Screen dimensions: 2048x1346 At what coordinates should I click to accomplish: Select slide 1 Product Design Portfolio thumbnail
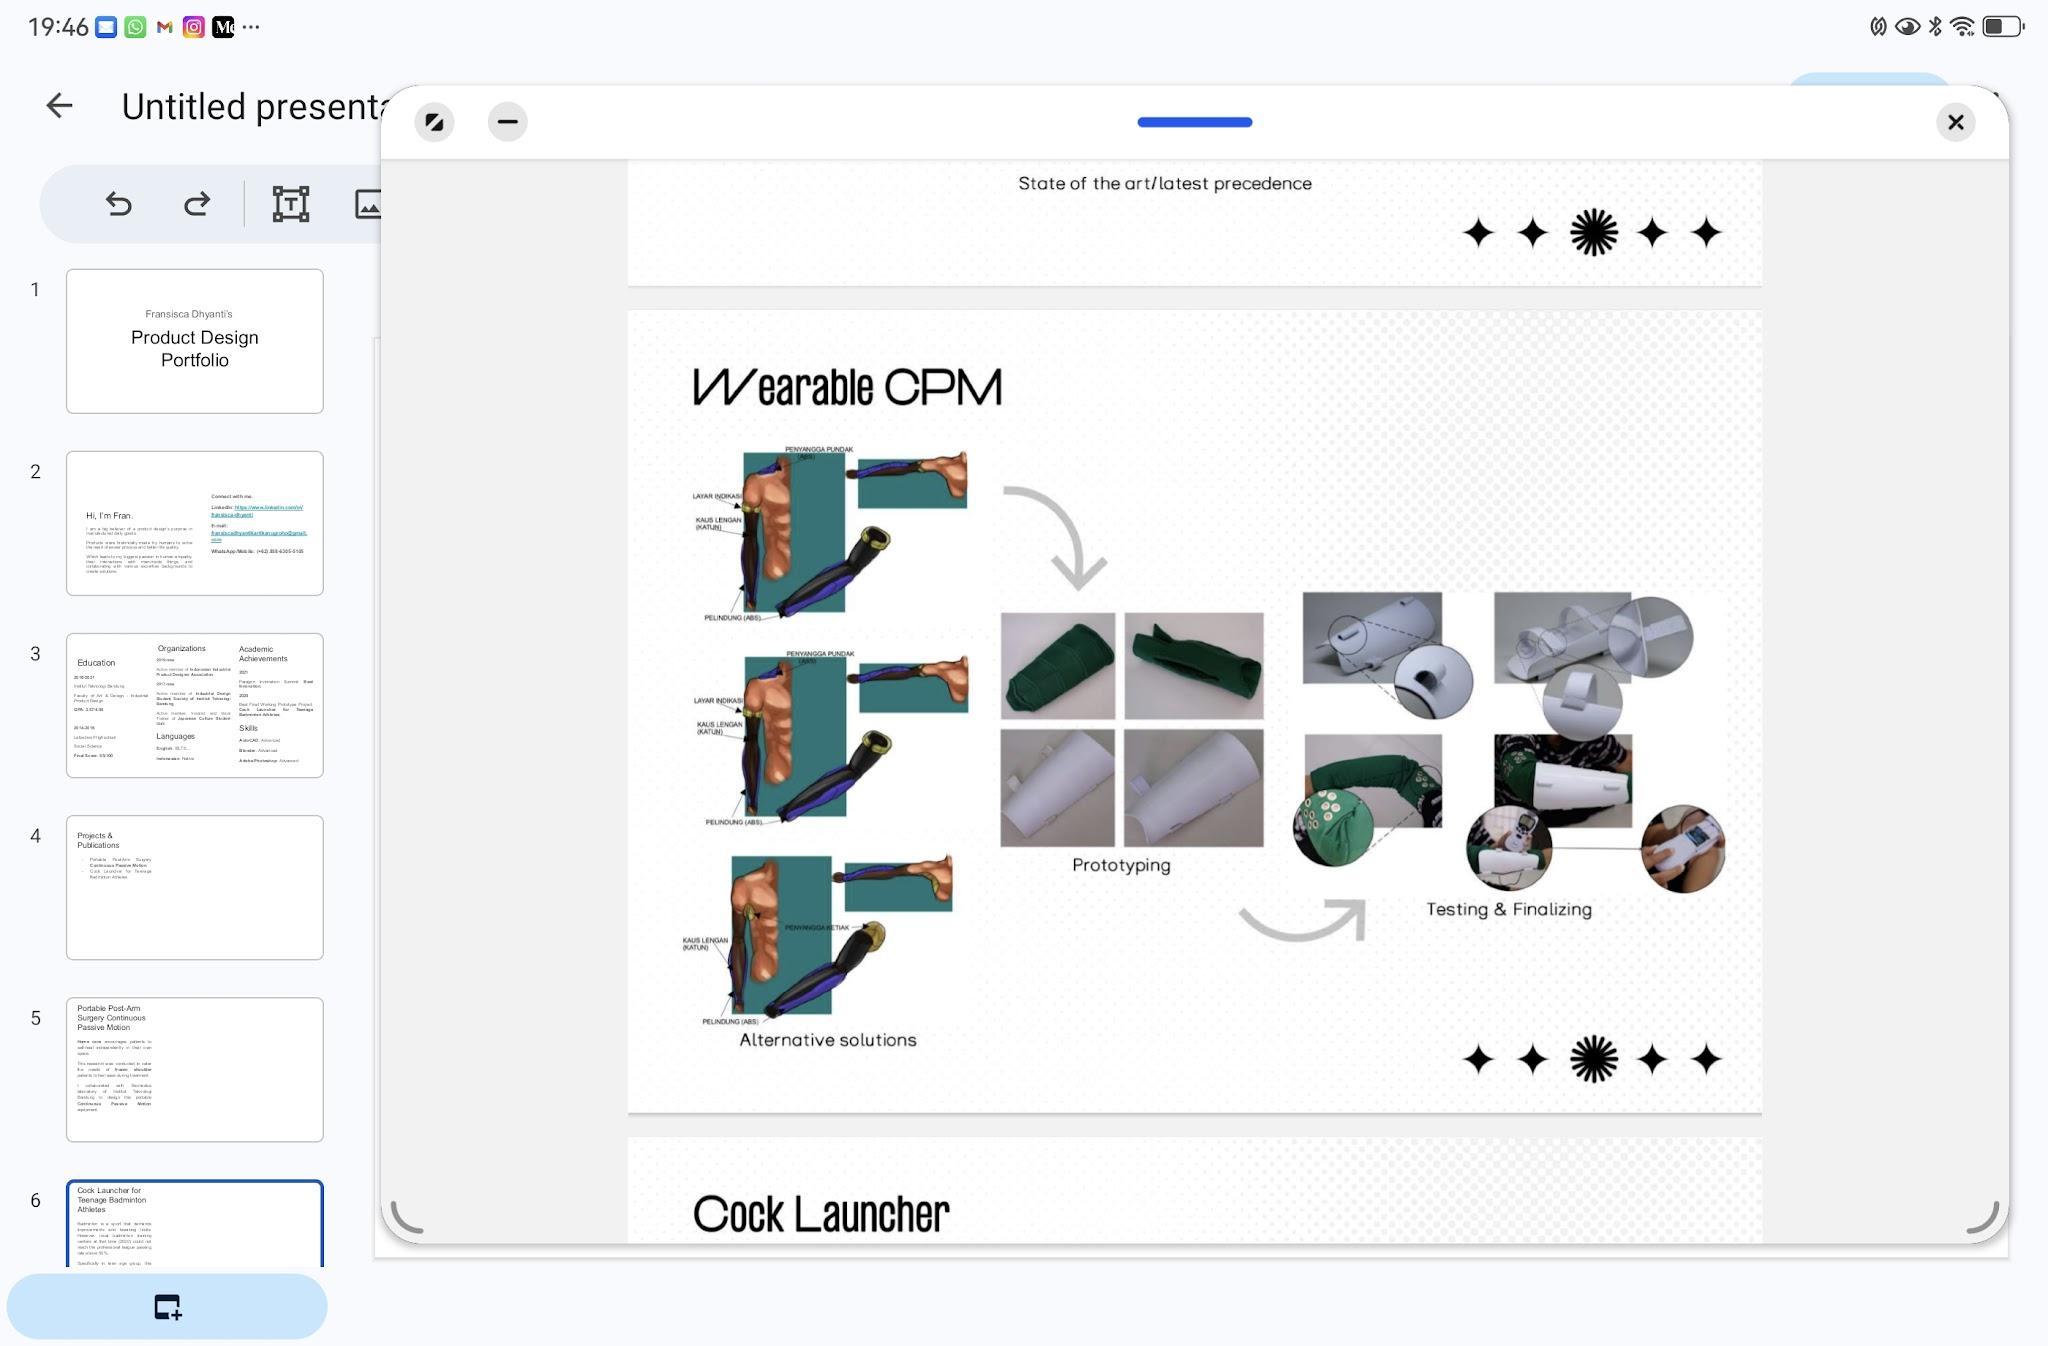(x=195, y=341)
